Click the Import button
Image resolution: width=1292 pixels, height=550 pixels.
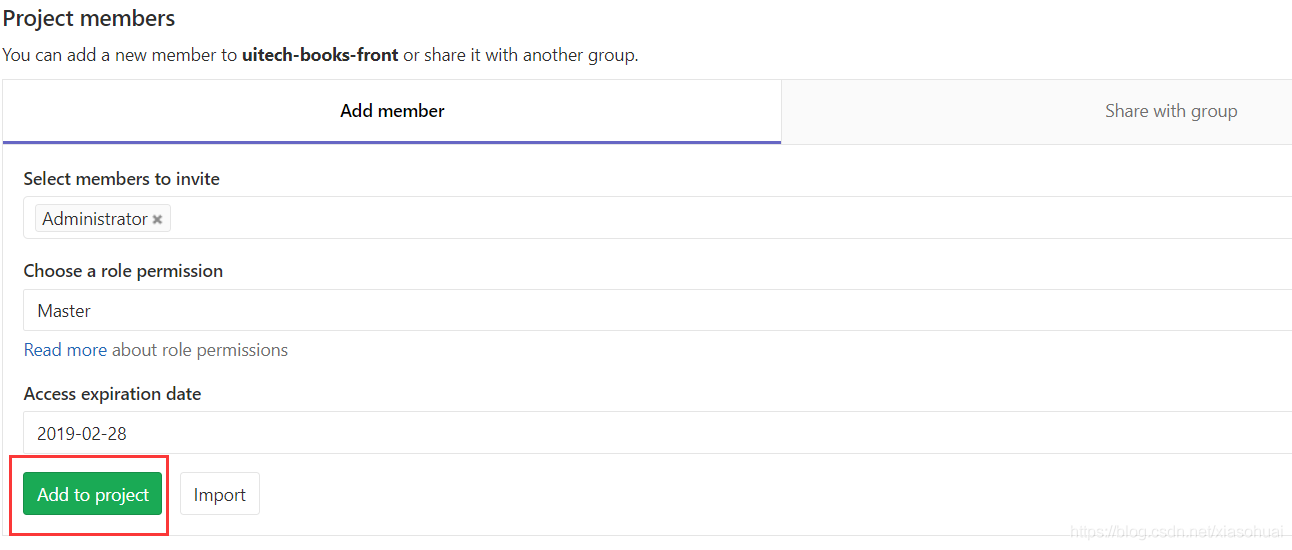pyautogui.click(x=220, y=494)
